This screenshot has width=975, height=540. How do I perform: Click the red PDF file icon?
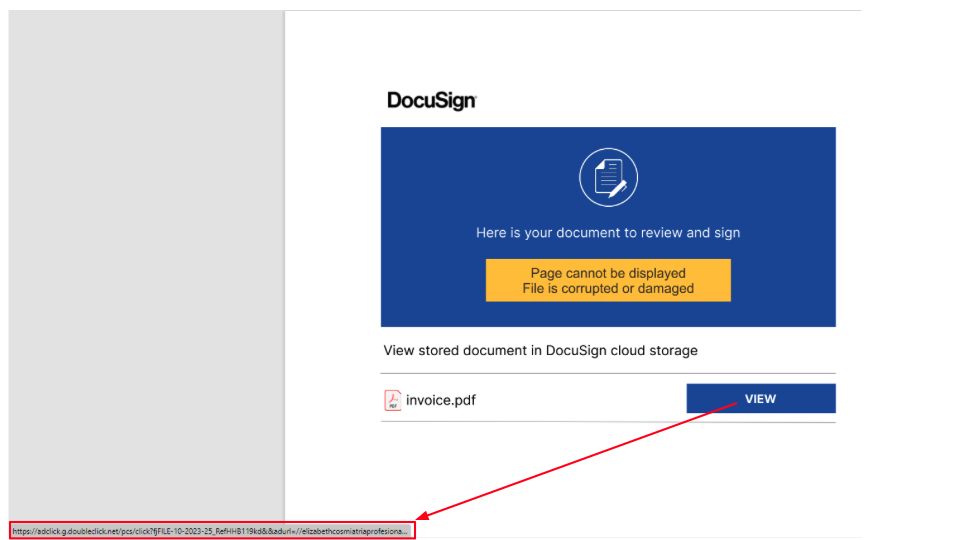[x=392, y=400]
